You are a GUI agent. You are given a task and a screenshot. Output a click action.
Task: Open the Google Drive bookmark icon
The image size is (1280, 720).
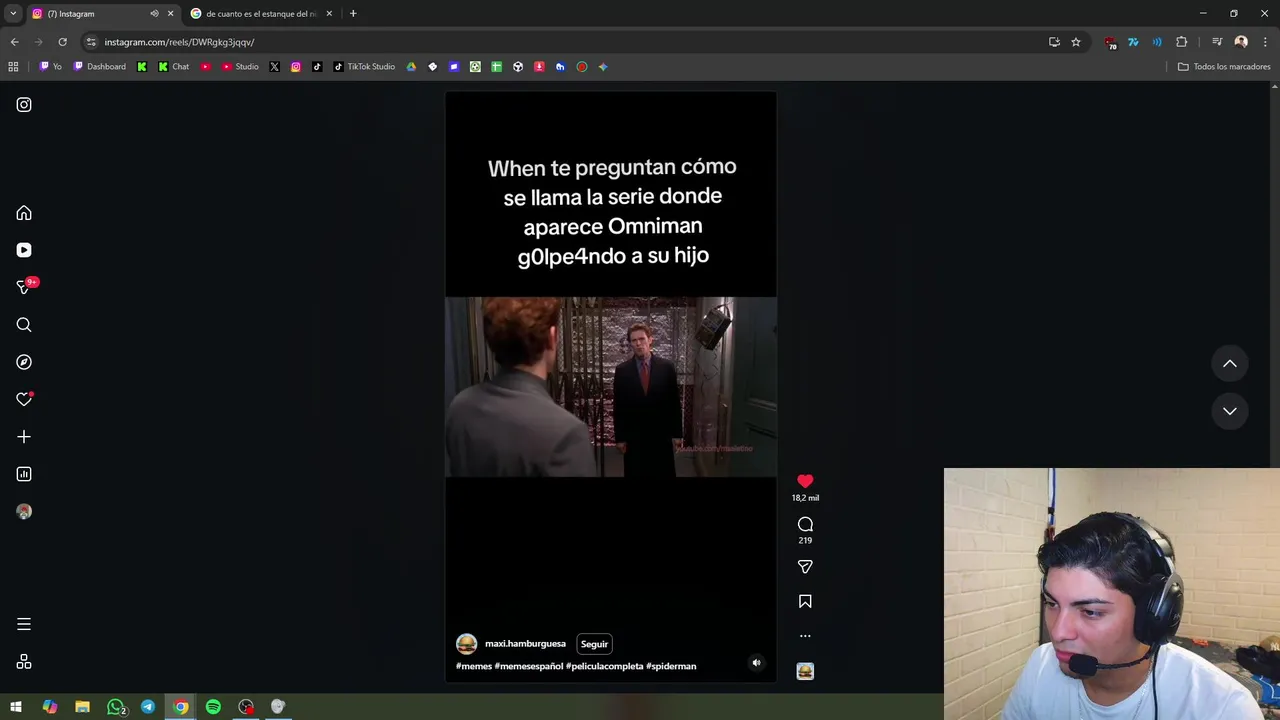tap(411, 67)
